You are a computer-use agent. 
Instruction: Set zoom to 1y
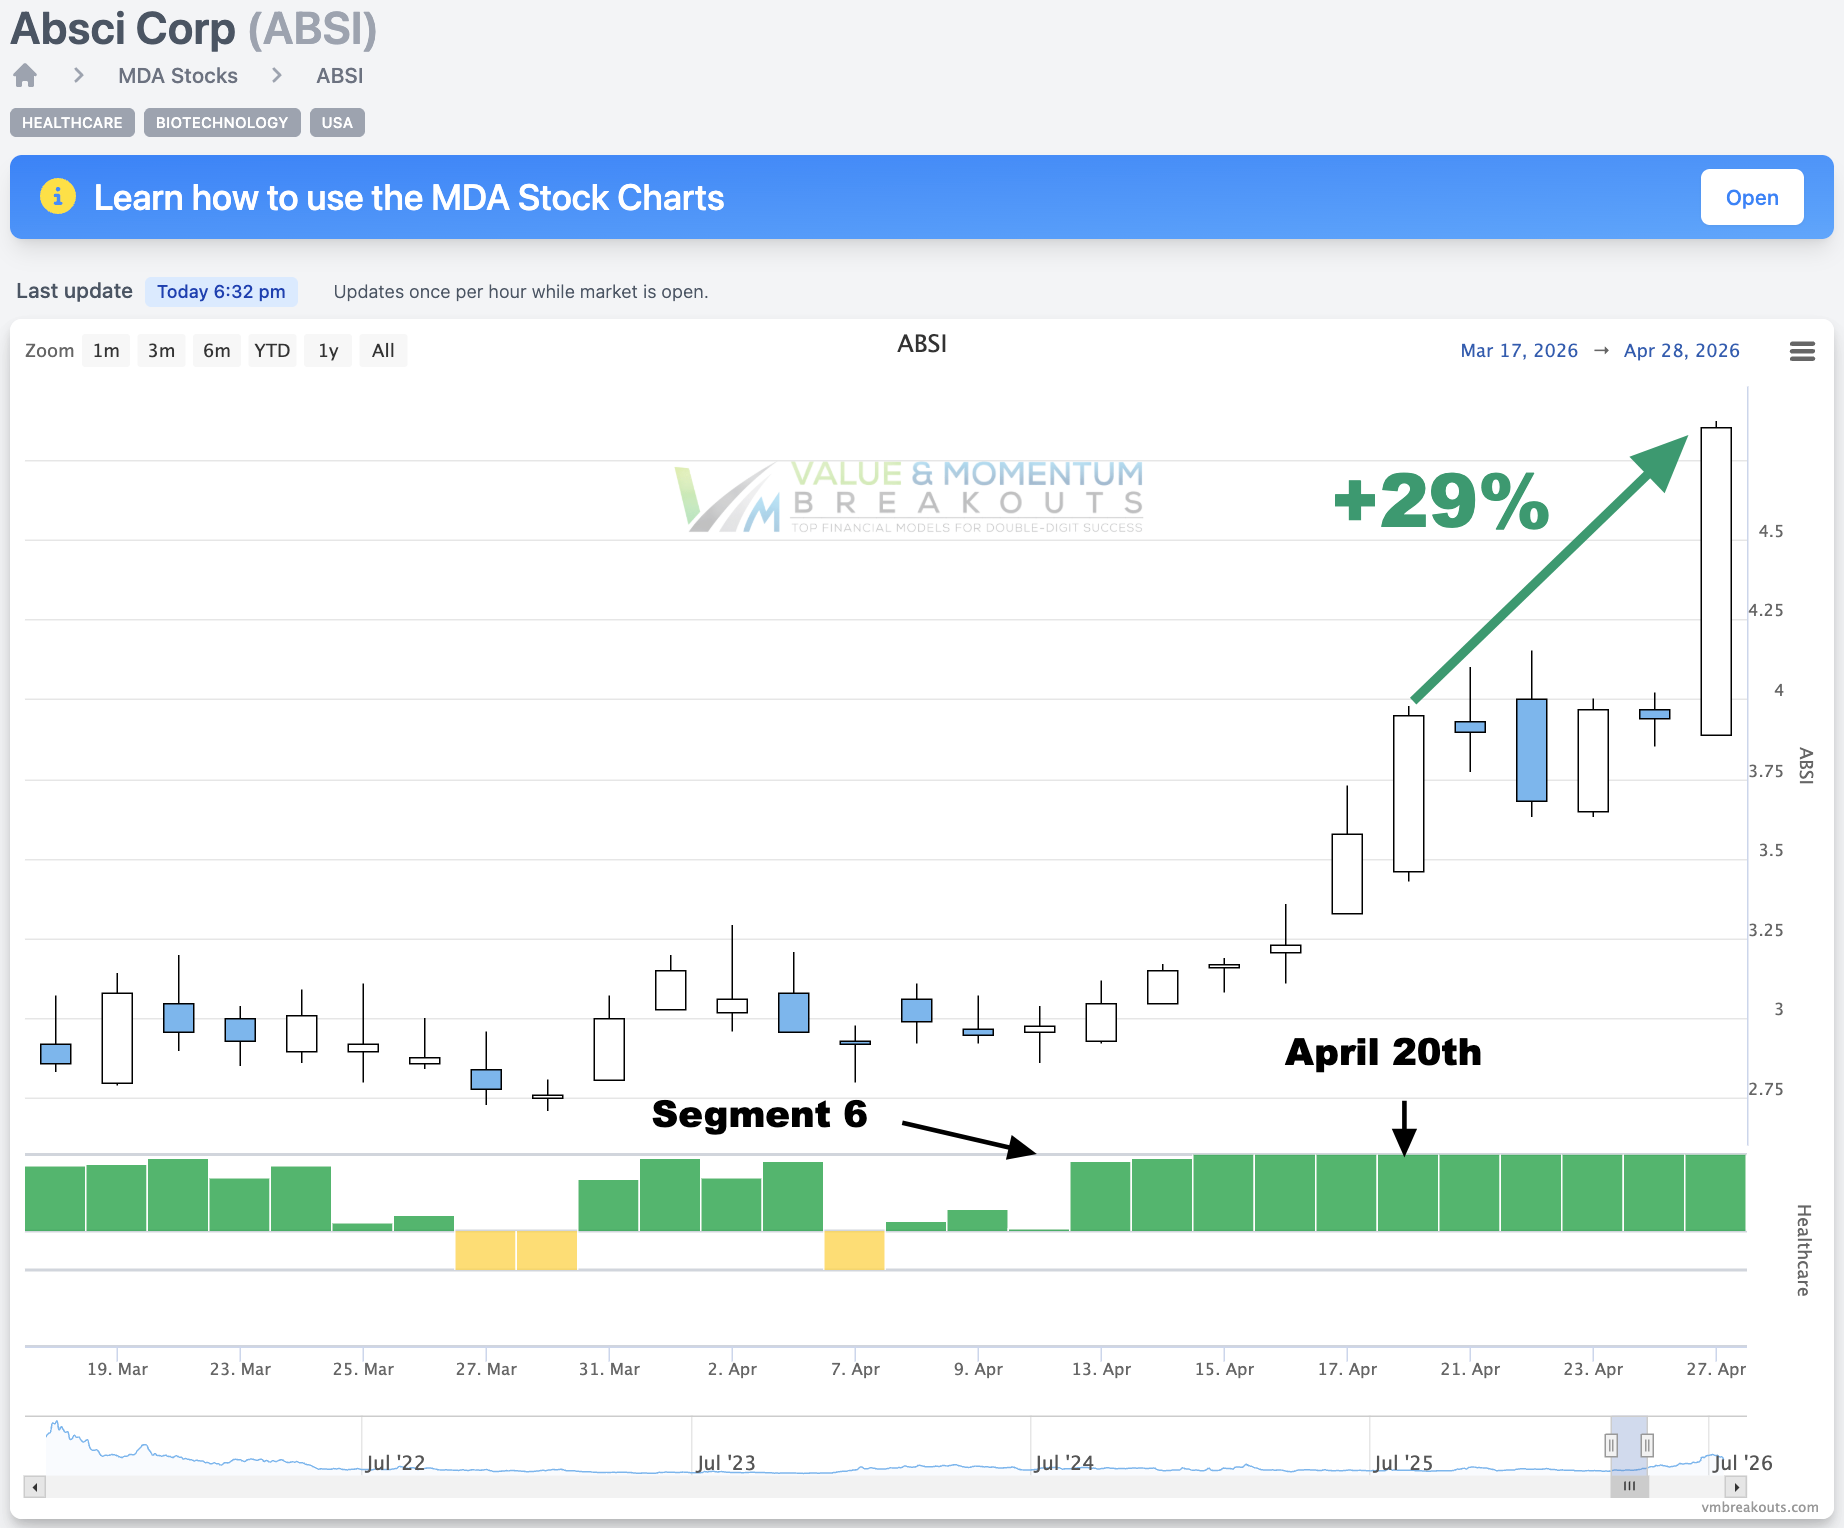coord(328,351)
